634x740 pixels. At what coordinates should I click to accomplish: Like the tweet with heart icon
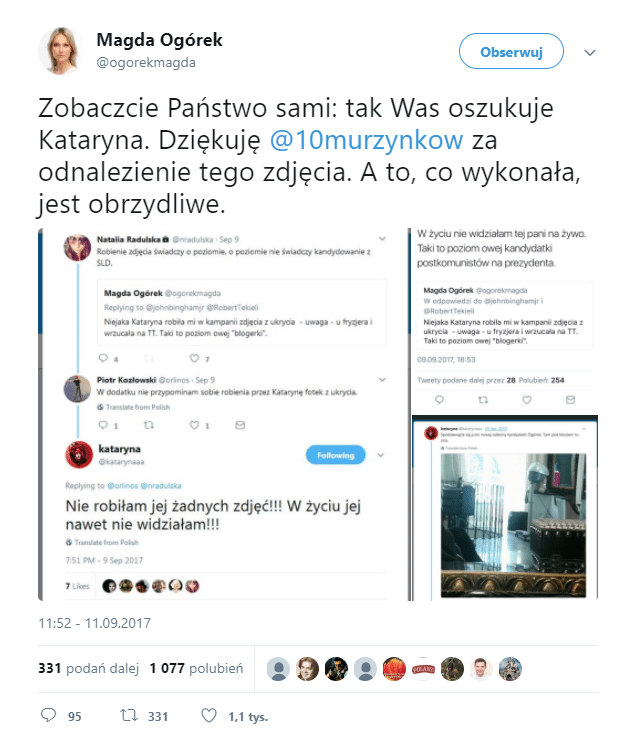209,715
